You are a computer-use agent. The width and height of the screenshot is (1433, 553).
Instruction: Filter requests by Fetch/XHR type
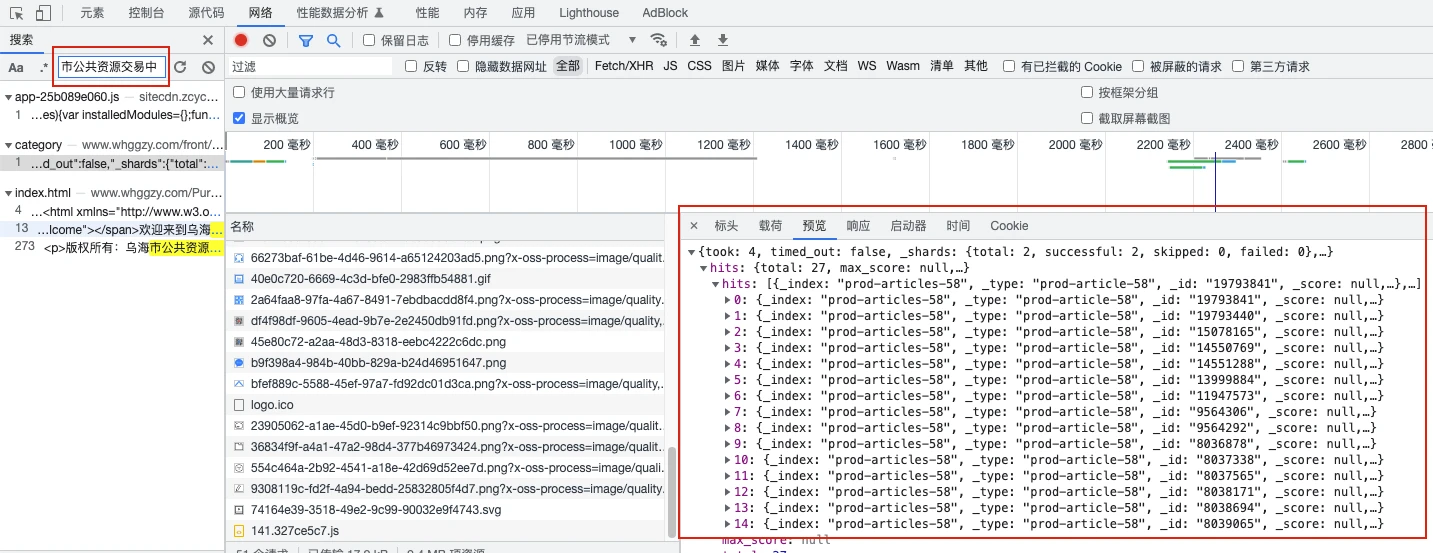(x=623, y=66)
